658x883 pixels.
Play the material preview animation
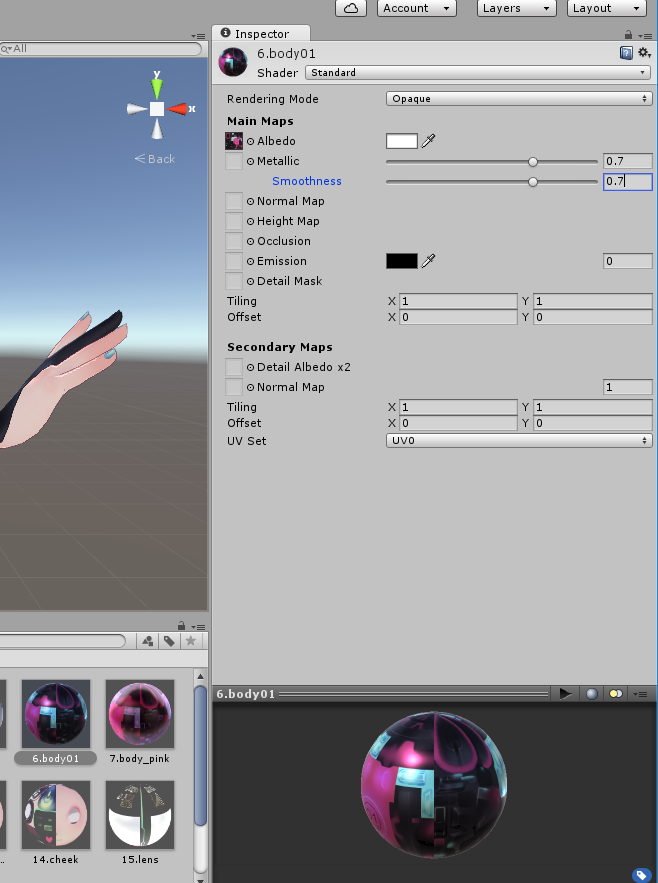pyautogui.click(x=565, y=694)
